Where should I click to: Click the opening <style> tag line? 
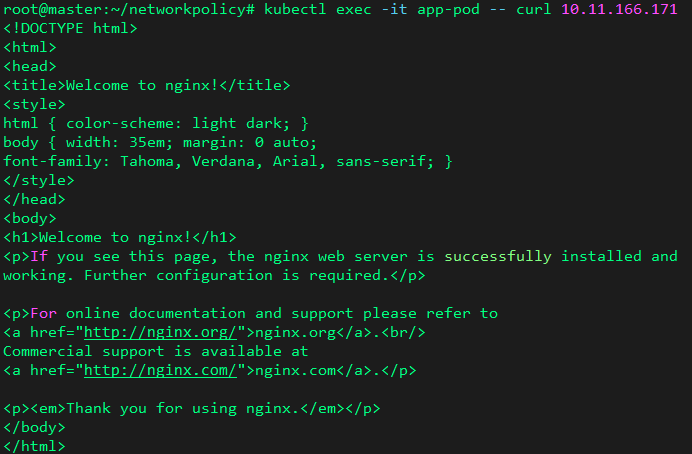click(x=34, y=104)
